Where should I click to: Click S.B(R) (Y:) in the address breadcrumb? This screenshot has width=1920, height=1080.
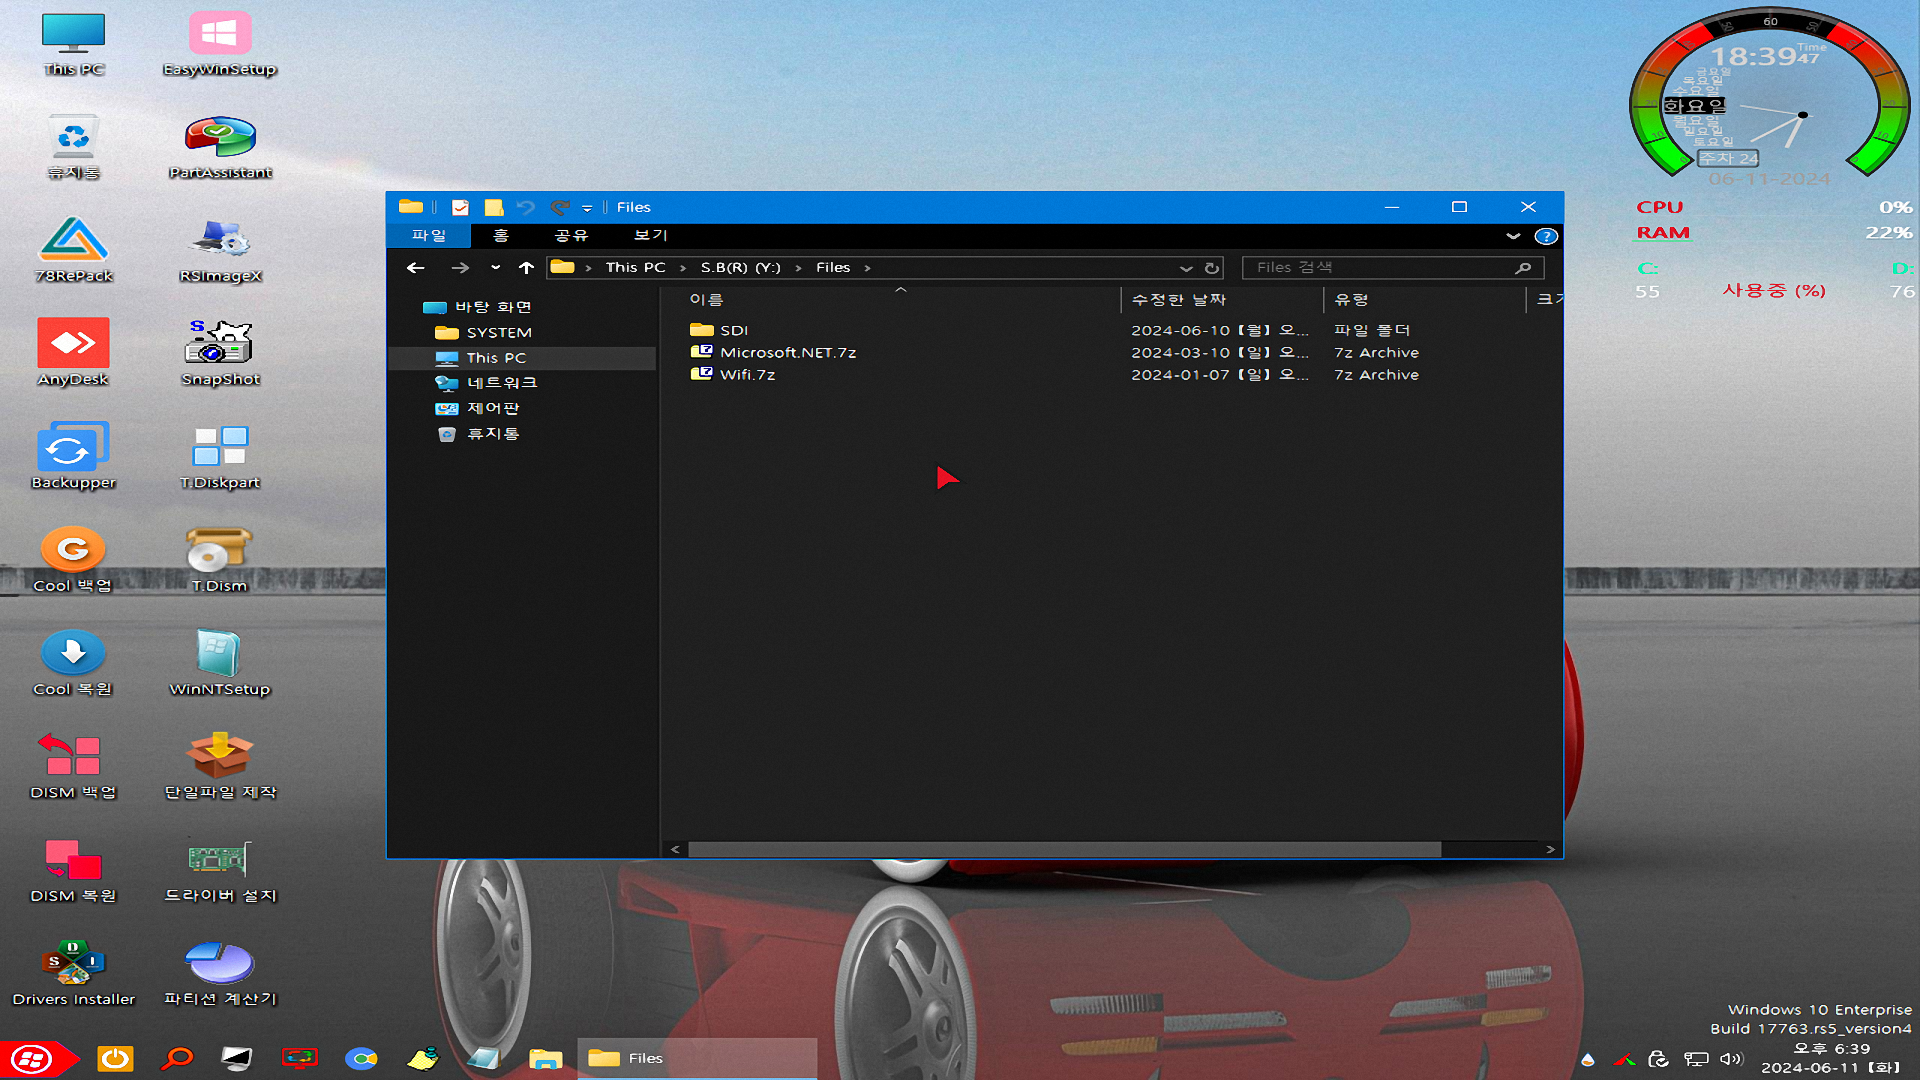[x=740, y=267]
